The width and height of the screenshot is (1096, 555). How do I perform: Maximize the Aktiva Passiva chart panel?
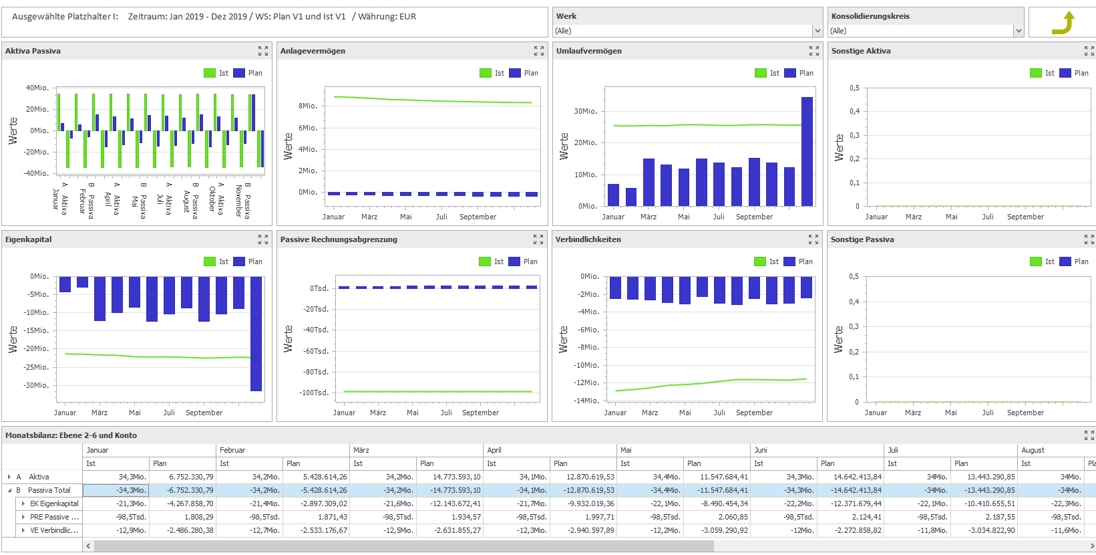click(x=263, y=51)
